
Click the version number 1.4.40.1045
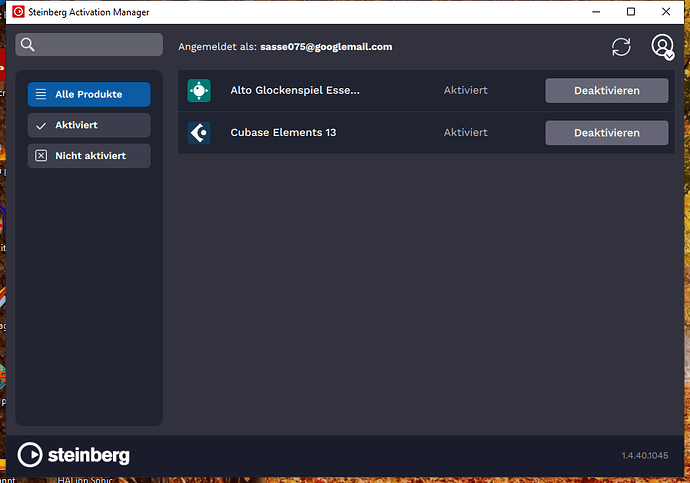pos(645,456)
